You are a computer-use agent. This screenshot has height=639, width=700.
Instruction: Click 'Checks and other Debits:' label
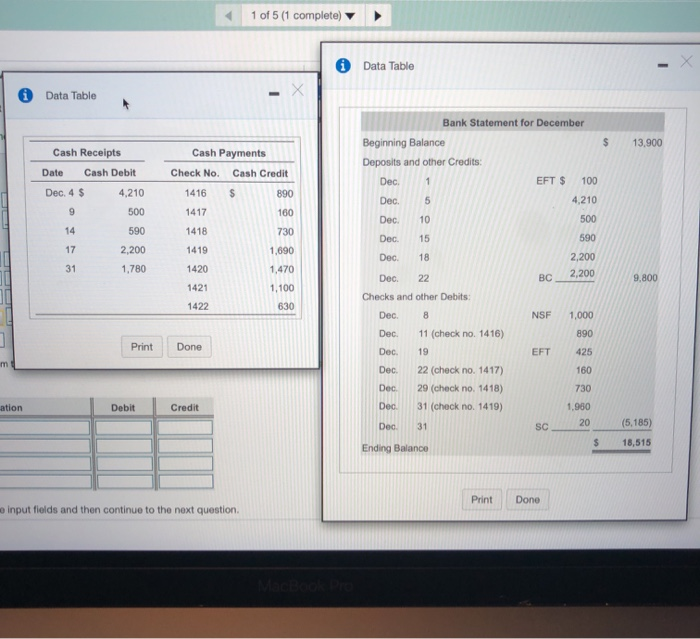(416, 297)
